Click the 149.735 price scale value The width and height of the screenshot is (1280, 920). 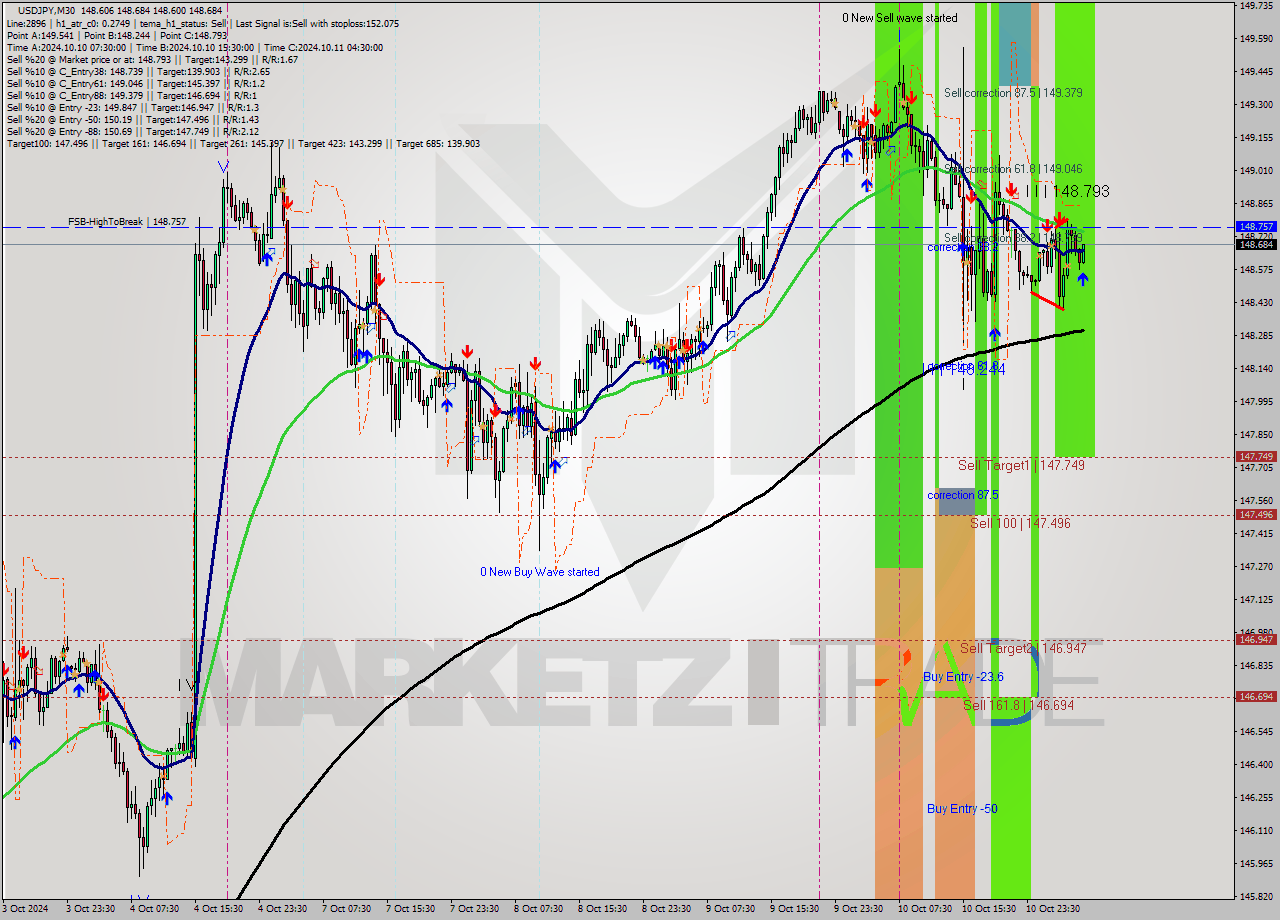pyautogui.click(x=1256, y=5)
